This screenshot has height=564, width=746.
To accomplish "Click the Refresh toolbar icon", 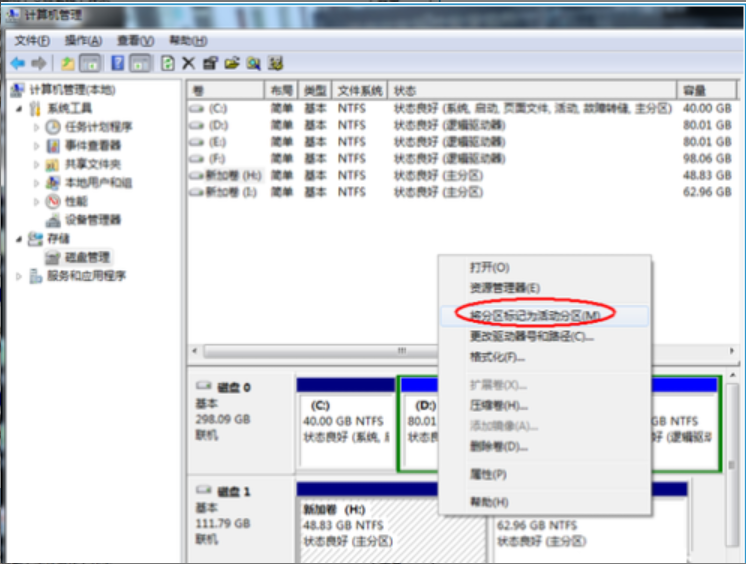I will pyautogui.click(x=168, y=63).
